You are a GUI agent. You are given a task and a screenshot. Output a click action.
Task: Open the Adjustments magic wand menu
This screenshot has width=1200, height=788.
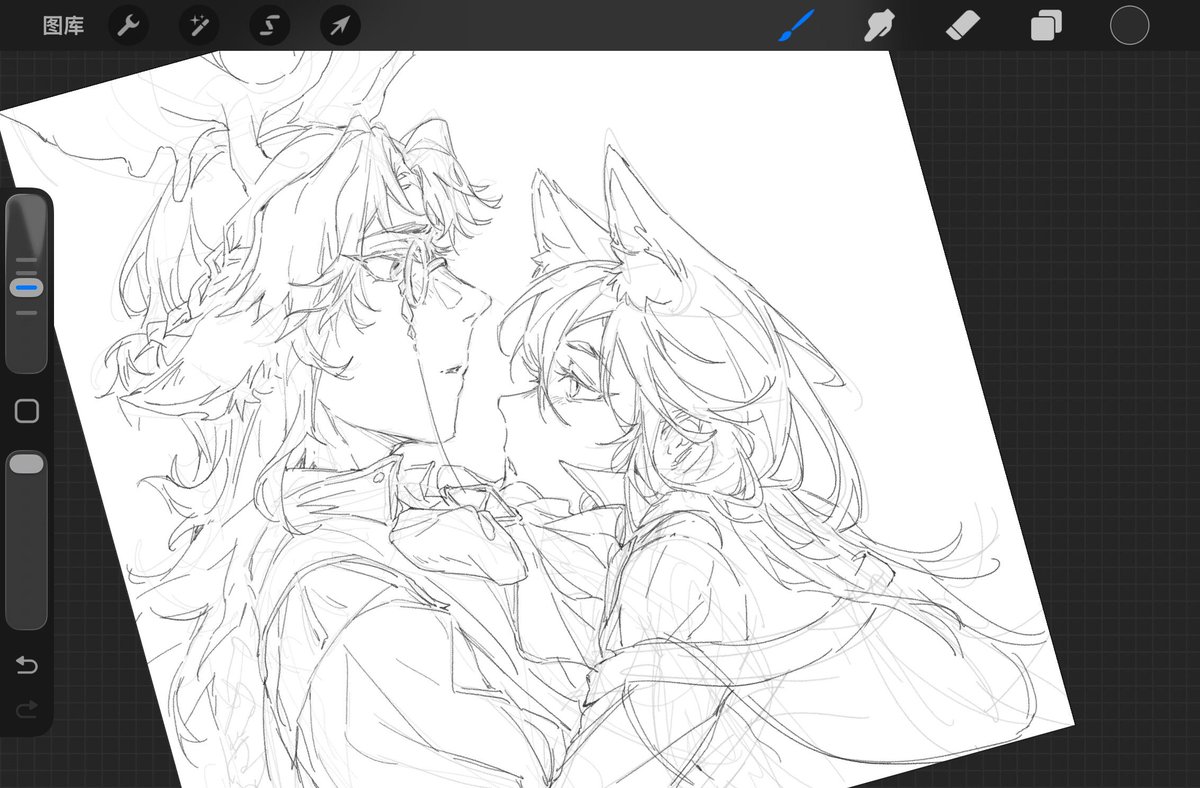point(199,26)
